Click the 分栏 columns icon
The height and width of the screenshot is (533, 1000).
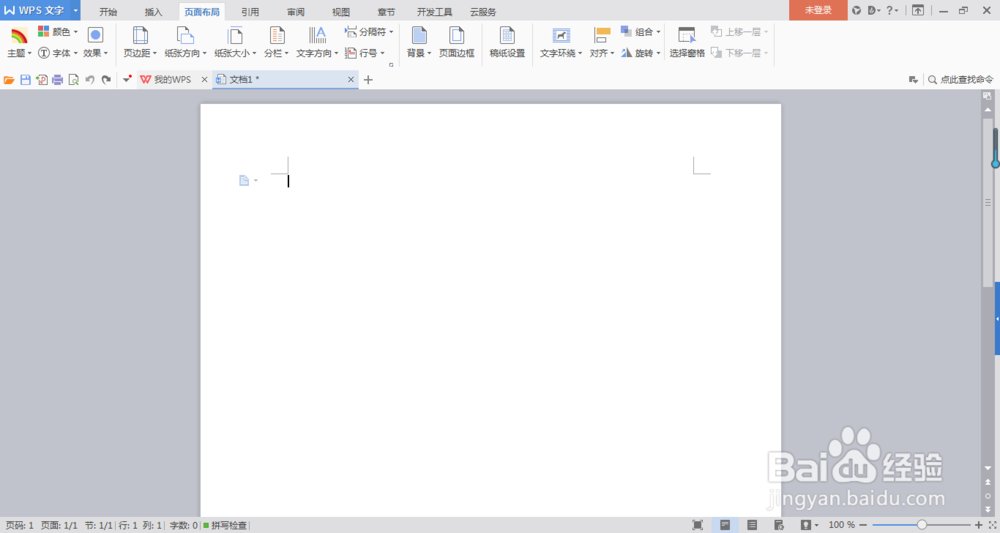point(277,35)
